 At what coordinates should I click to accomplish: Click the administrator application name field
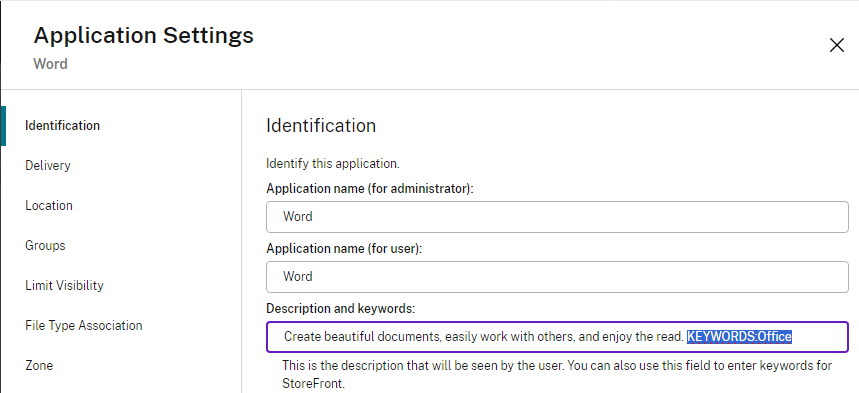(557, 217)
